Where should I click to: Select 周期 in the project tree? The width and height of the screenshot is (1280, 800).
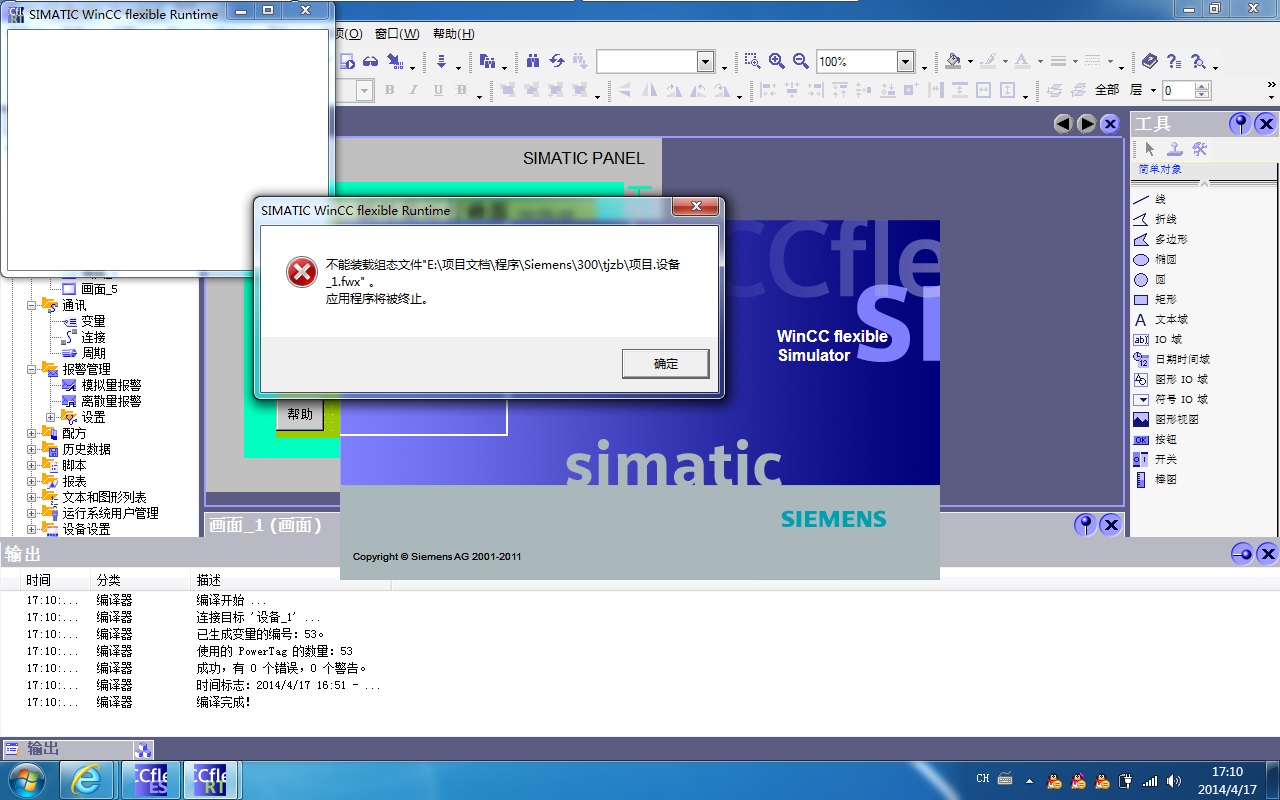point(93,353)
